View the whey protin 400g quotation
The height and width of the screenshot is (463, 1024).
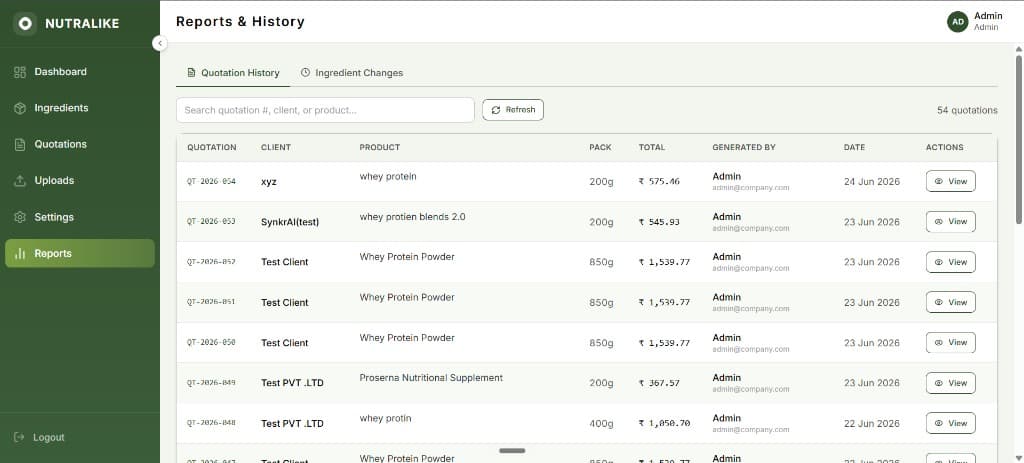coord(950,423)
